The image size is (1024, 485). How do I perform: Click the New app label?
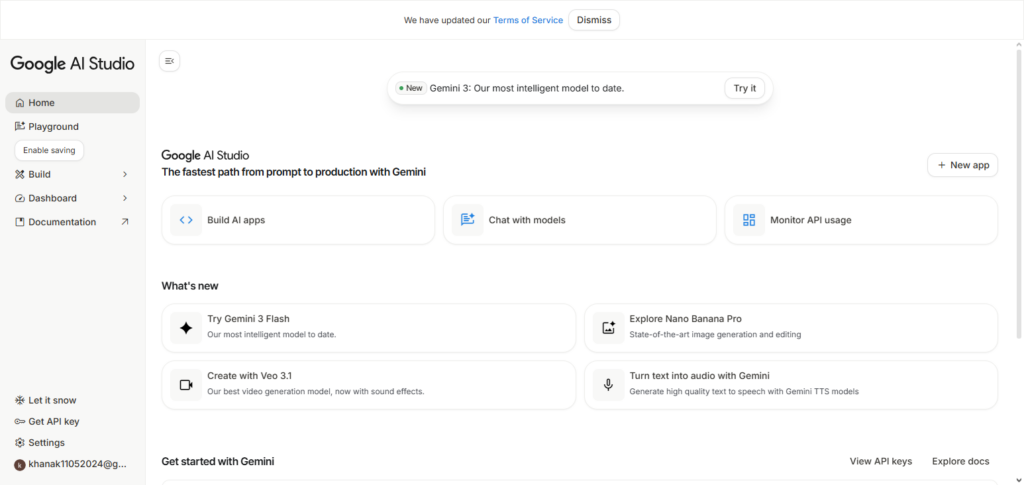click(970, 165)
